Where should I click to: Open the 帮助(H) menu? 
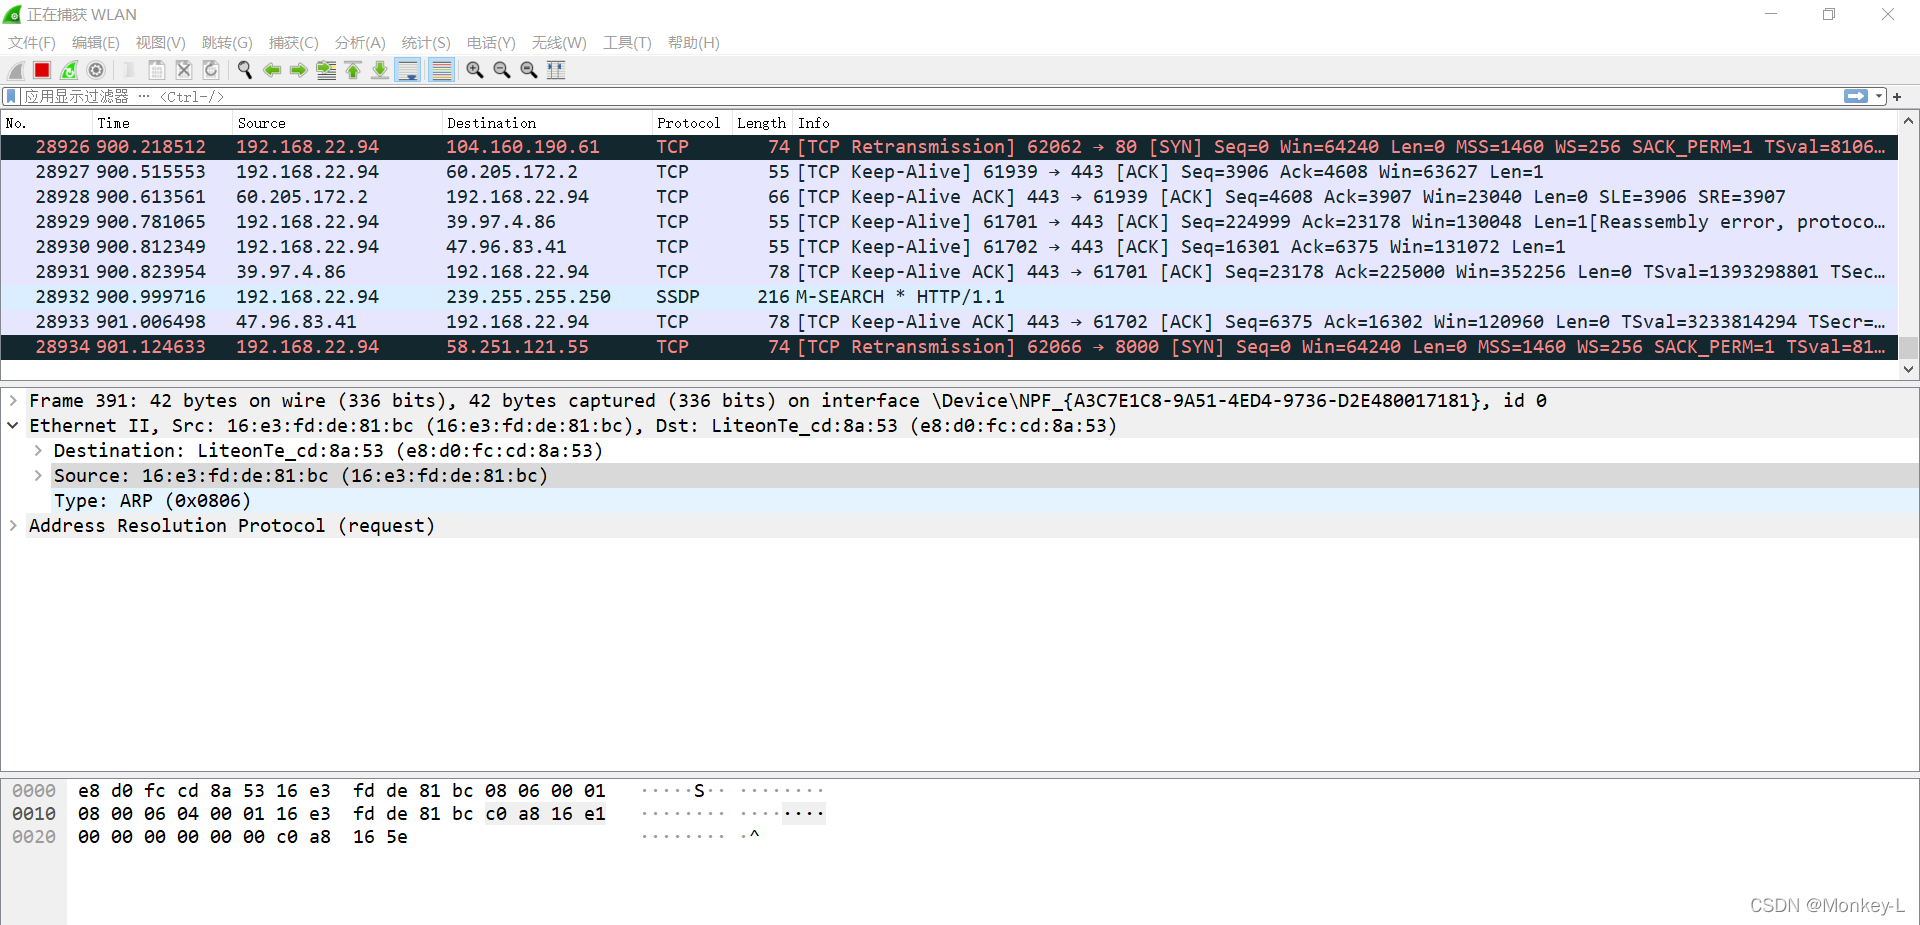coord(694,42)
